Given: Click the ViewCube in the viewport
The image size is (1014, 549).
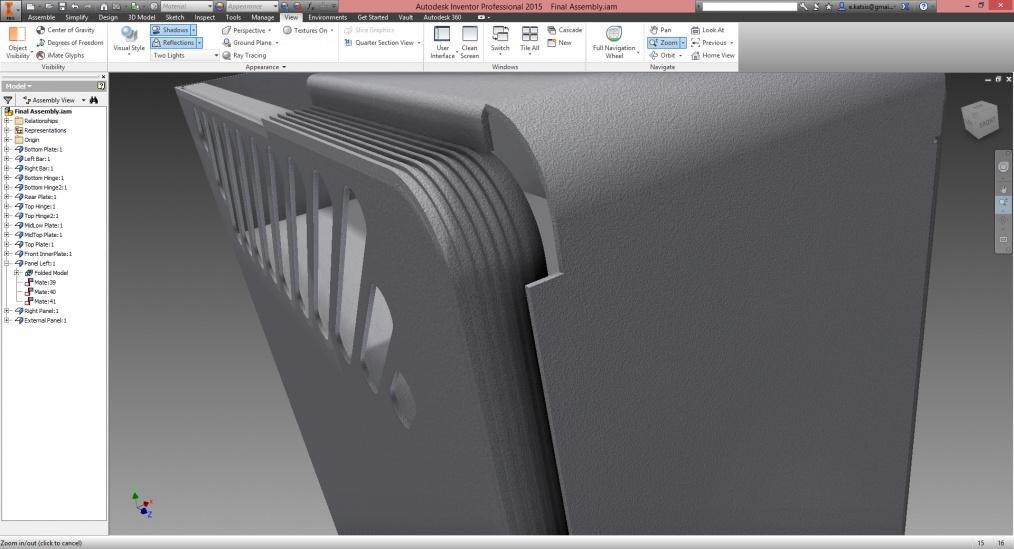Looking at the screenshot, I should click(980, 118).
